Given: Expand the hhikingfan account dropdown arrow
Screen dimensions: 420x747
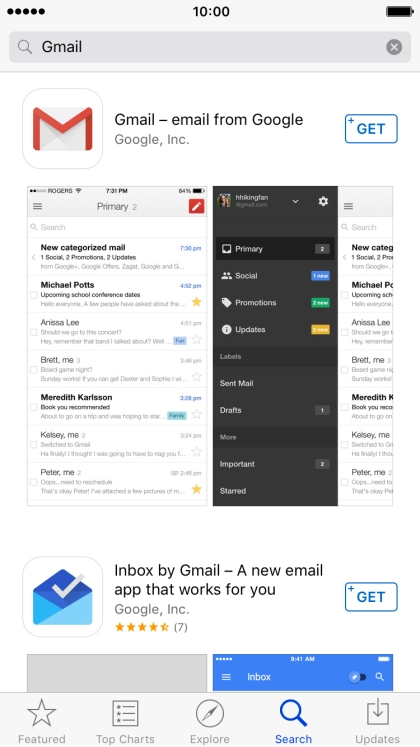Looking at the screenshot, I should point(295,202).
